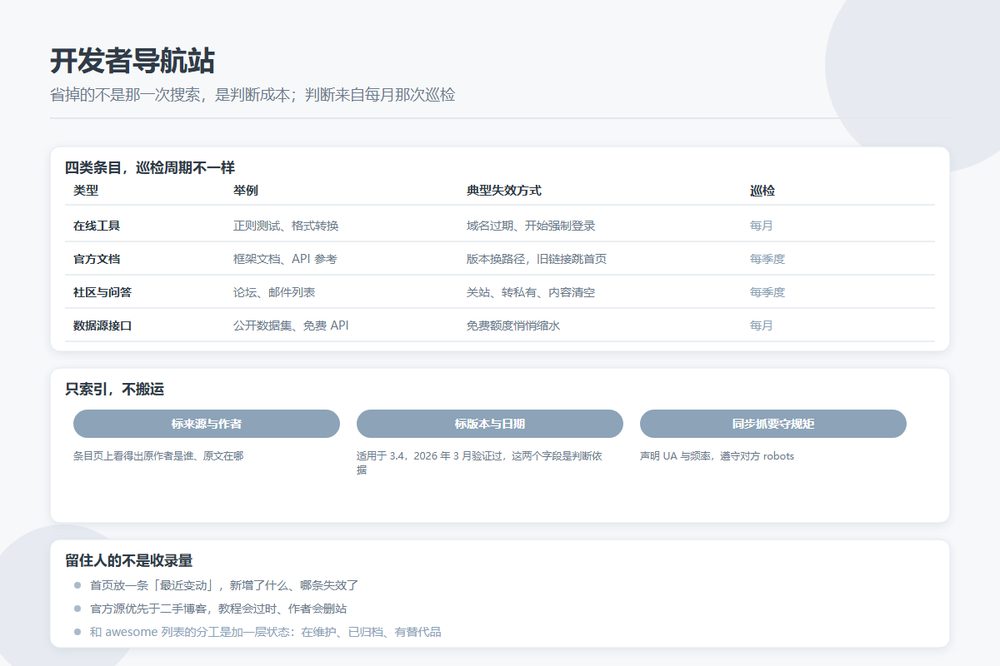Click the subtitle starting with 省掉的不是那一次搜索
Viewport: 1000px width, 666px height.
tap(253, 95)
